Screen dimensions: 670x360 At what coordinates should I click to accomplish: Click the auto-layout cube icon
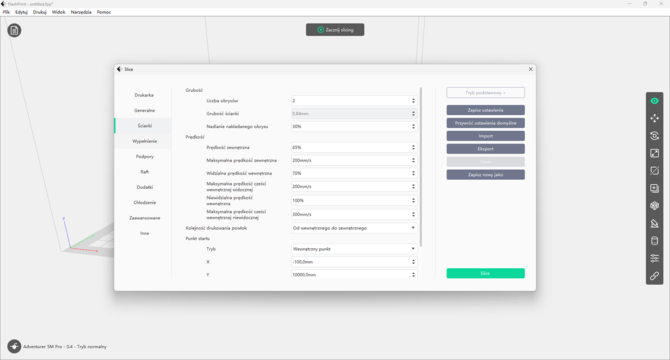pos(654,206)
